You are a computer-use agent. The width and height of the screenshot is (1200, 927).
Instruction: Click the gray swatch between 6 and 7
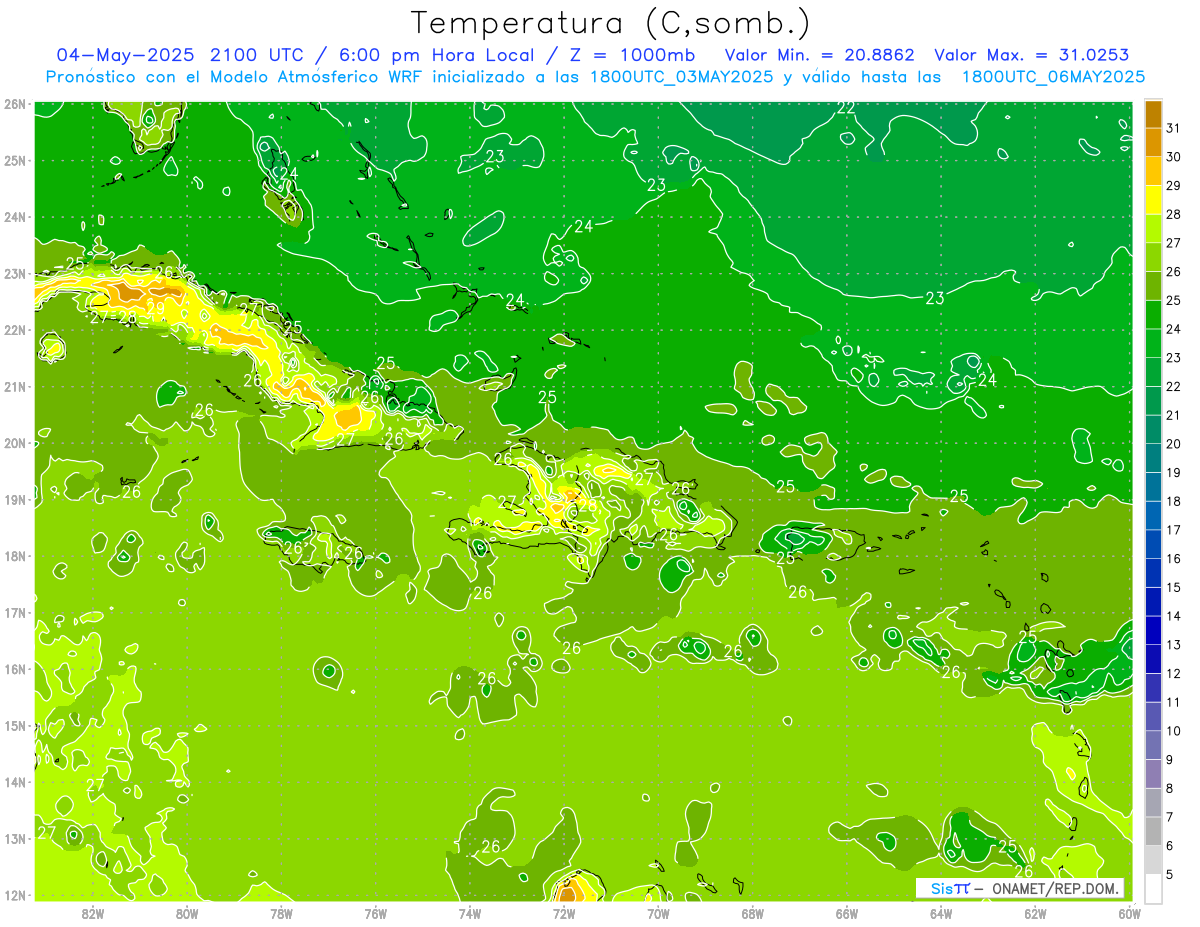point(1153,831)
